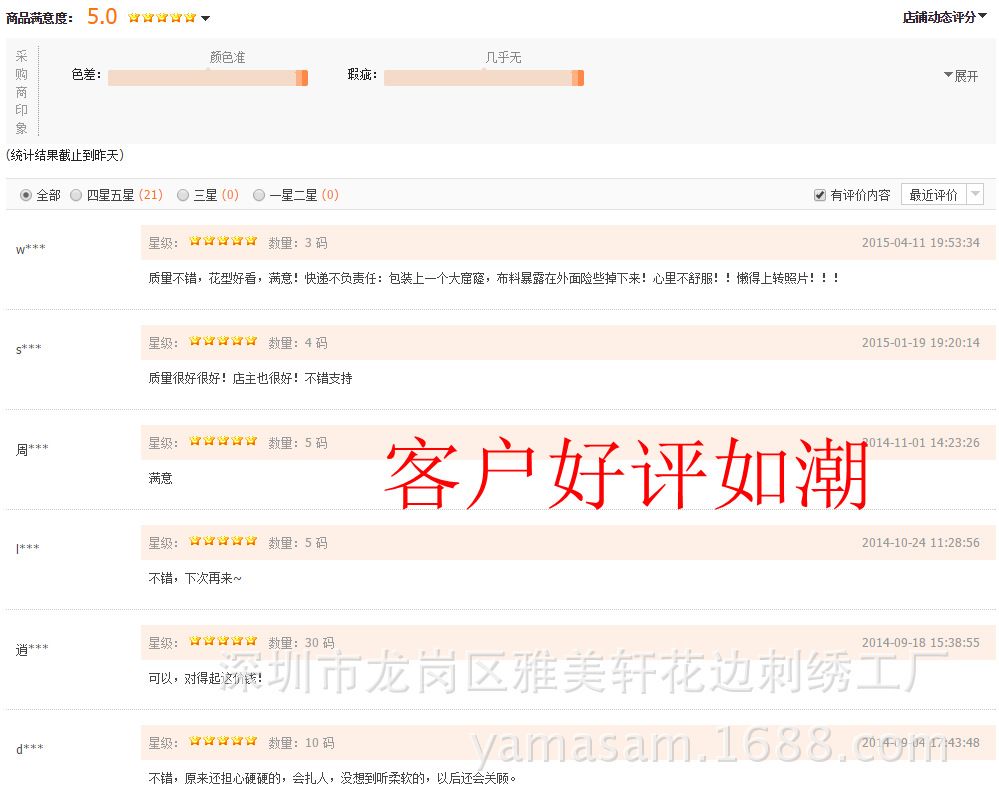The height and width of the screenshot is (809, 999).
Task: Open the 最近评价 sort dropdown
Action: [x=942, y=195]
